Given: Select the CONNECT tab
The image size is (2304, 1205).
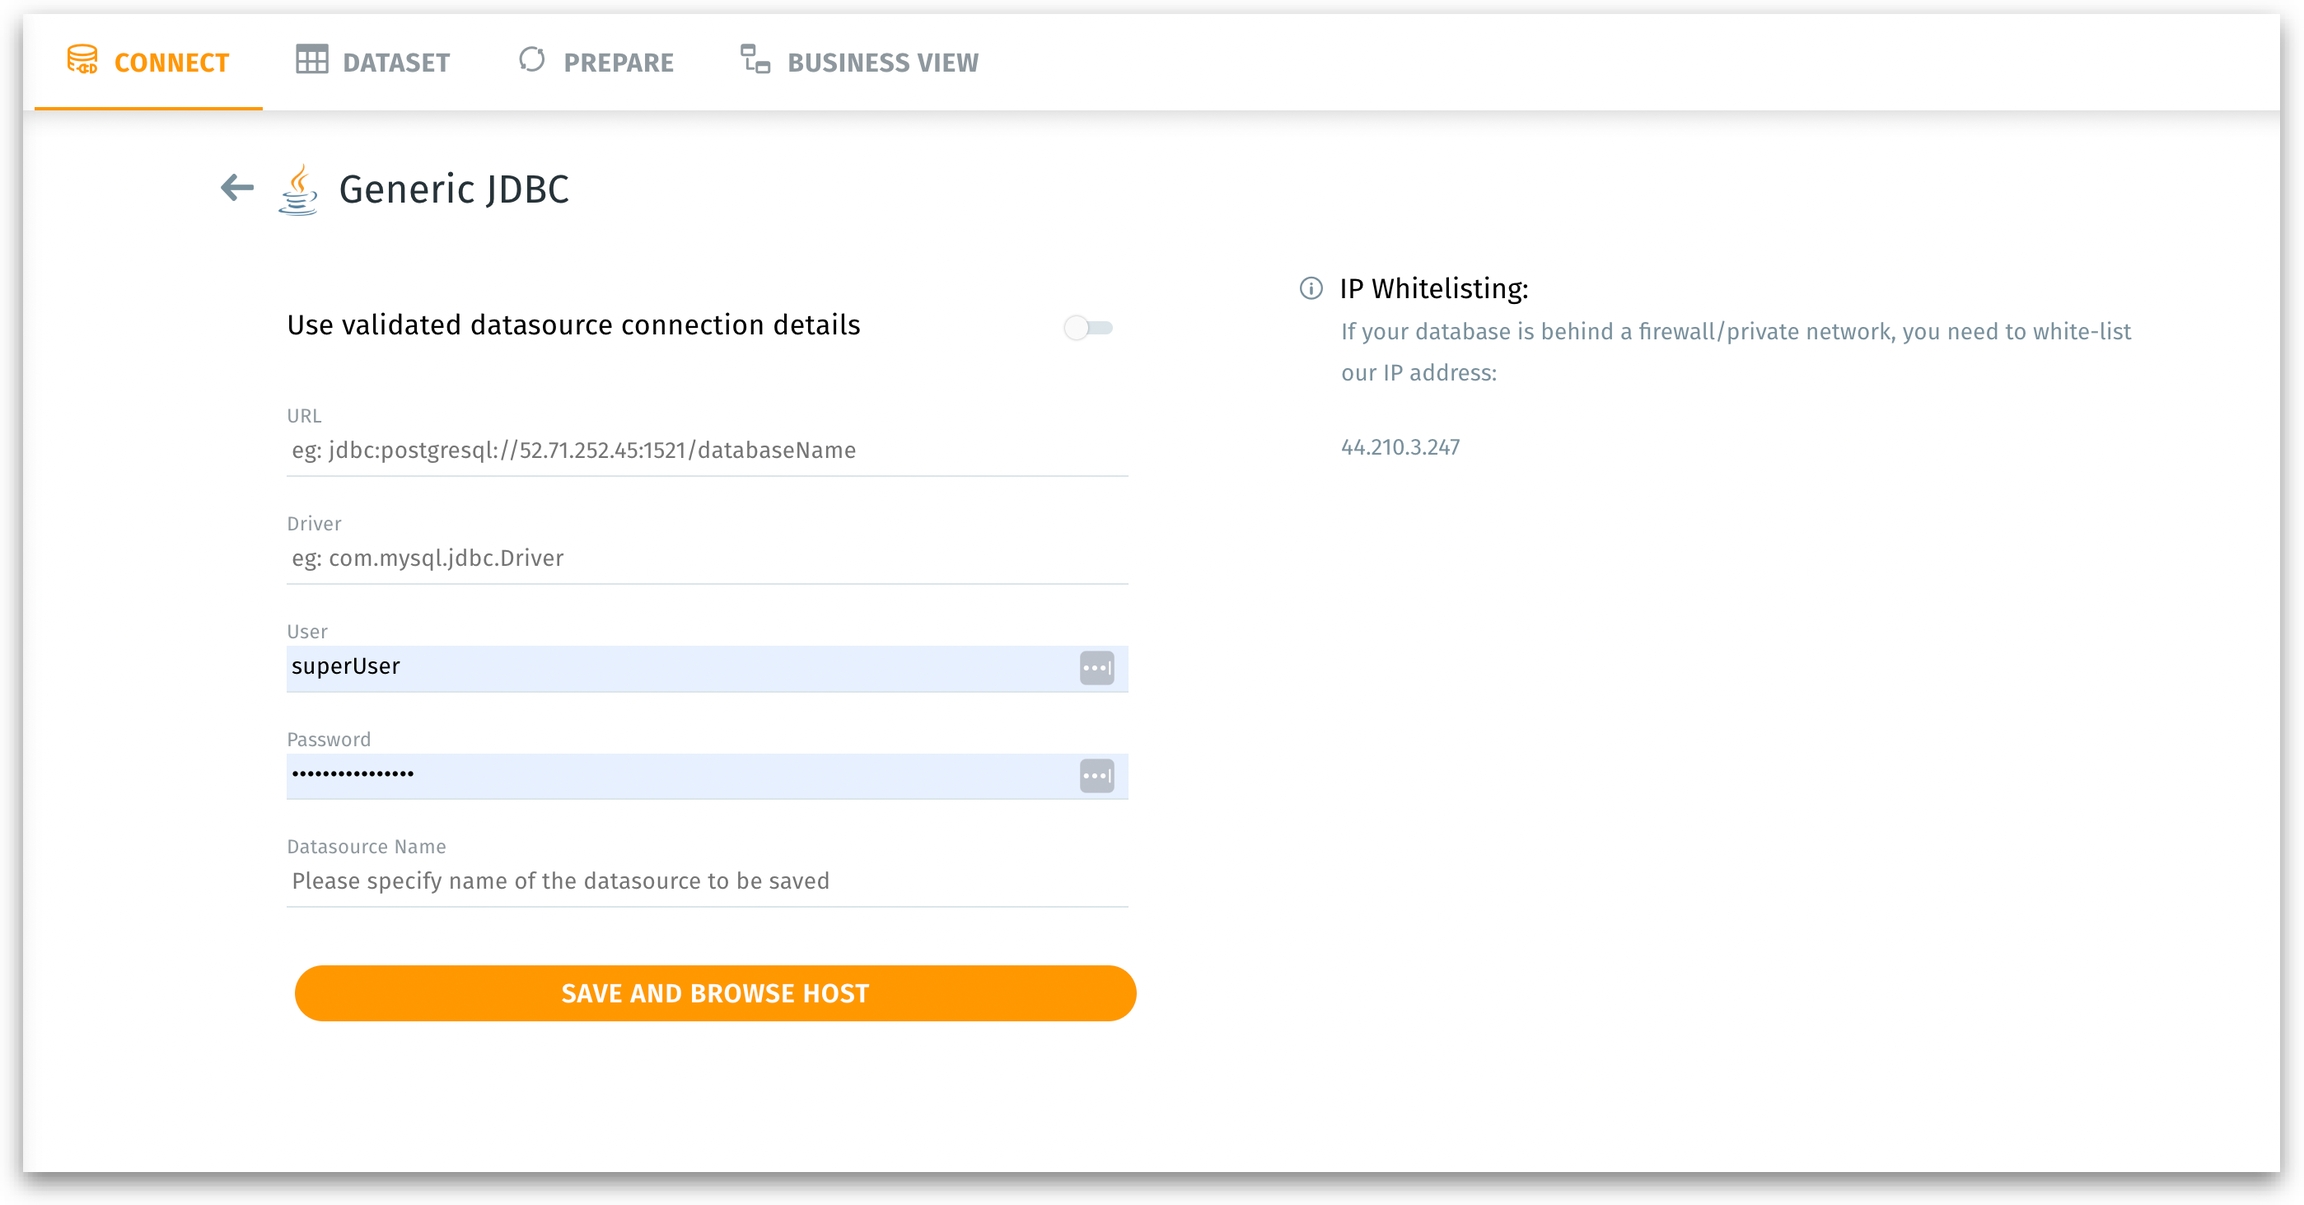Looking at the screenshot, I should tap(171, 63).
